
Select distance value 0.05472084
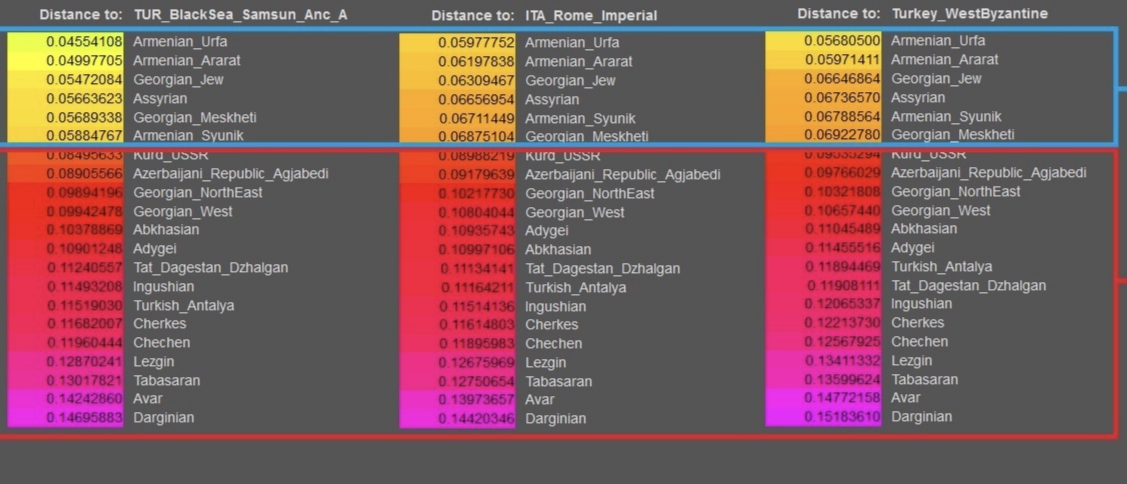coord(85,79)
